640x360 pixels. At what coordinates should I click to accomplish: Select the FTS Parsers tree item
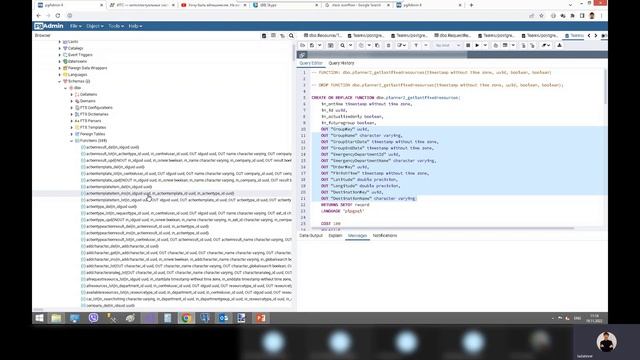coord(90,121)
